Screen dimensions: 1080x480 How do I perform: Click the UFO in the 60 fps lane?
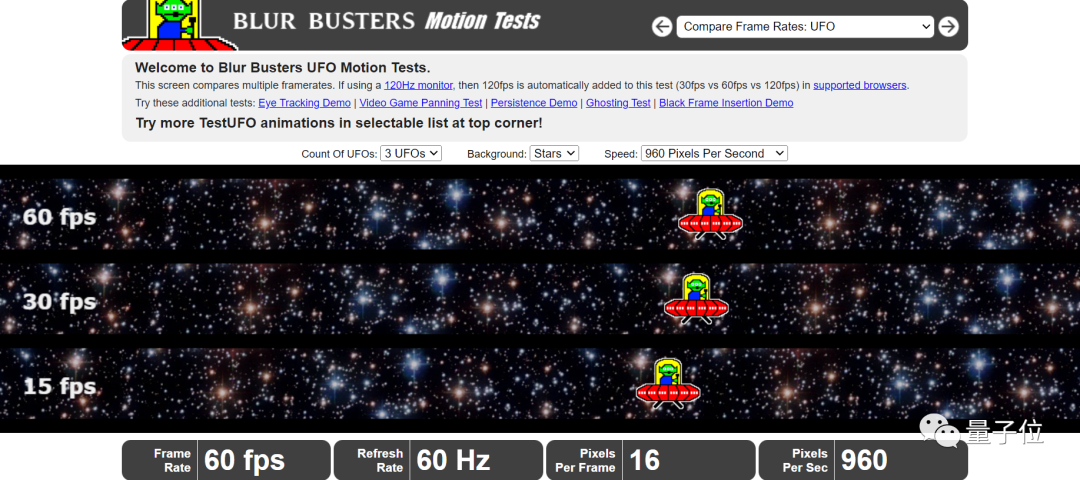(x=710, y=214)
